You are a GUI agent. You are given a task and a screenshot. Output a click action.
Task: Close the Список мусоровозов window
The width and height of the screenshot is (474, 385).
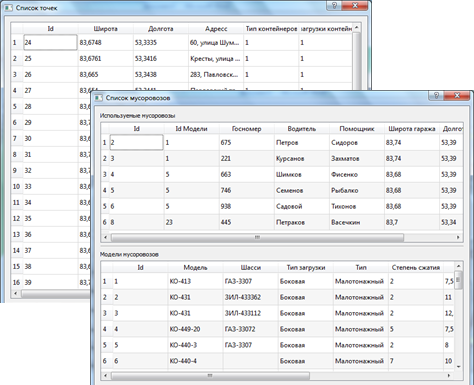pos(457,96)
